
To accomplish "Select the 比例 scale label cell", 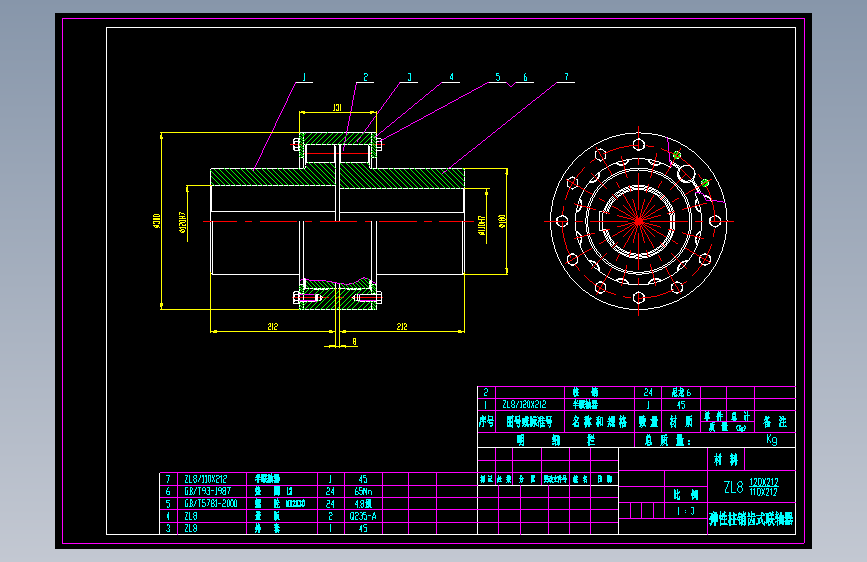I will pos(686,495).
